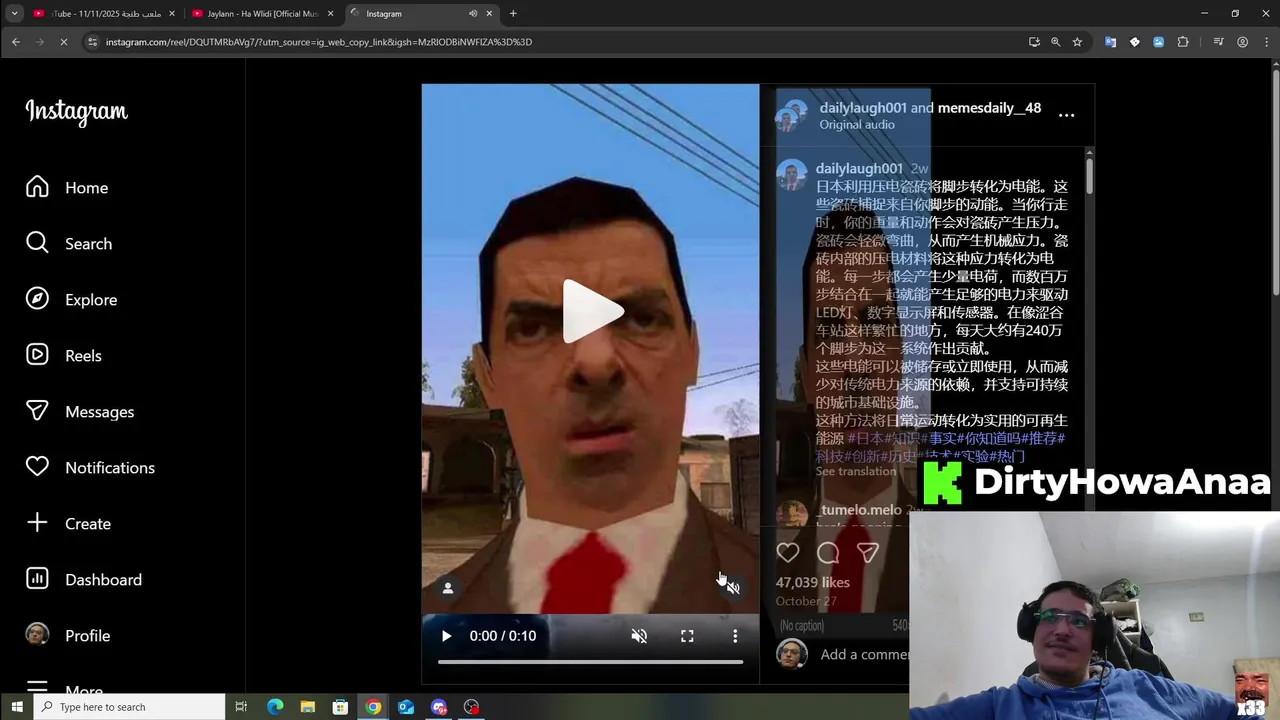This screenshot has height=720, width=1280.
Task: Open the dailylaugh001 profile from the post header
Action: point(863,108)
